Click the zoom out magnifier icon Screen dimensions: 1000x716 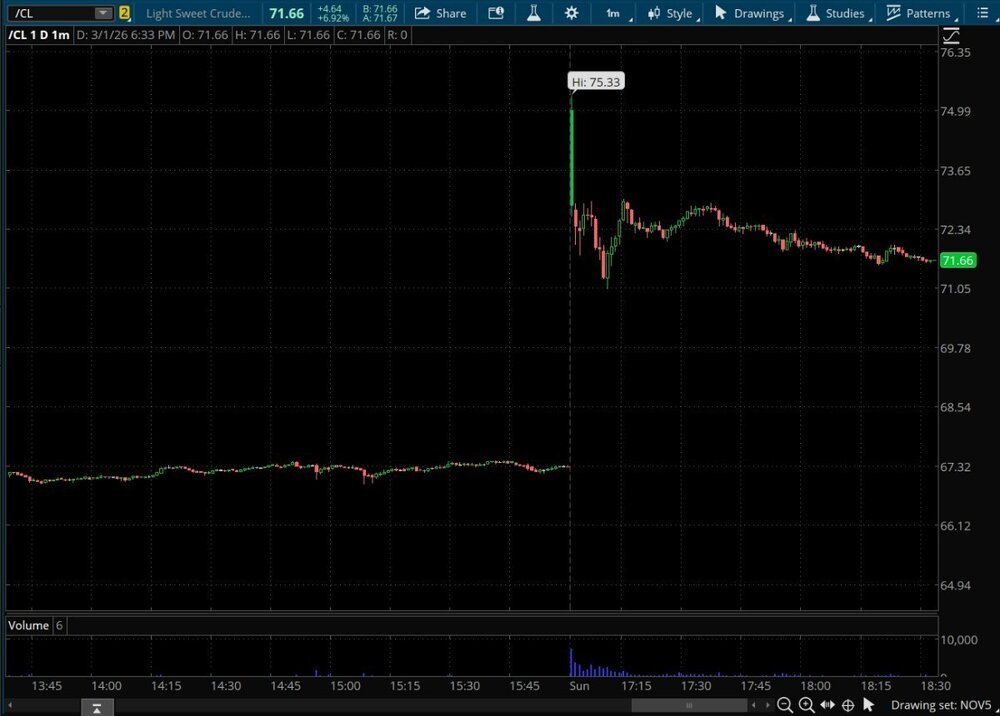click(785, 705)
